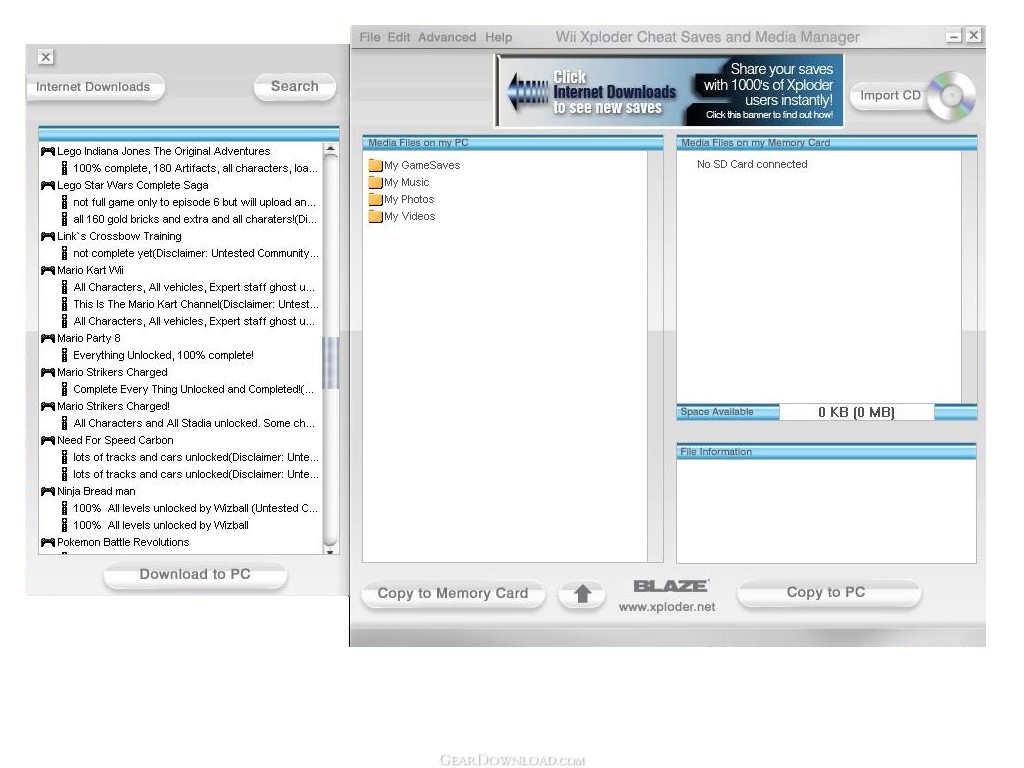The image size is (1024, 768).
Task: Click the Wii remote icon beside 'all 160 gold bricks'
Action: [64, 219]
